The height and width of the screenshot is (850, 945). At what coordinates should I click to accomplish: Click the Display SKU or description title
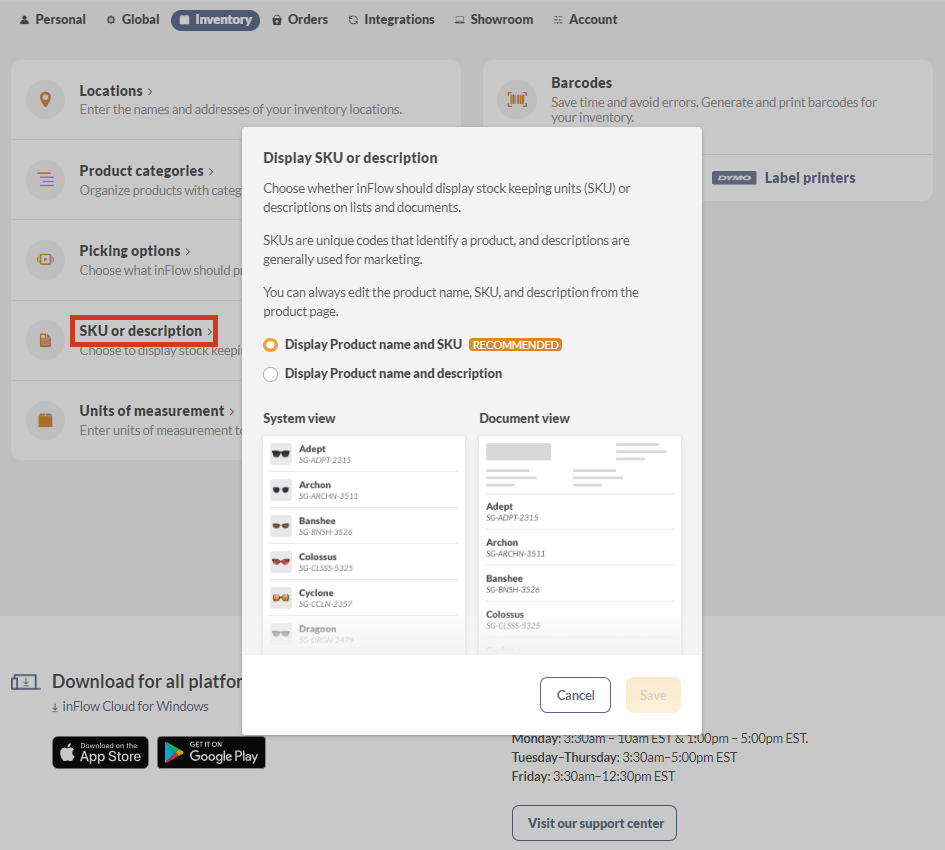pyautogui.click(x=350, y=158)
